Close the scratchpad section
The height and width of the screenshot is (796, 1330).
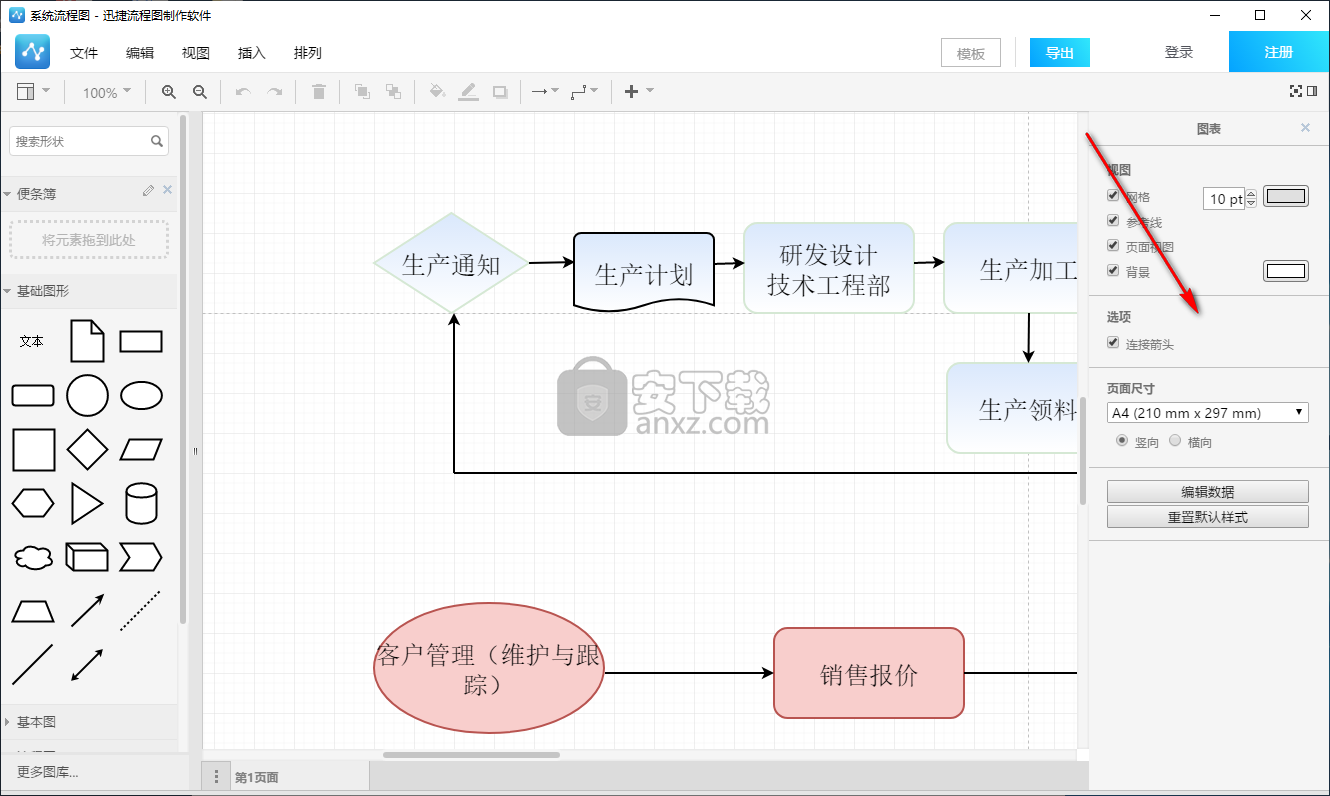click(167, 190)
